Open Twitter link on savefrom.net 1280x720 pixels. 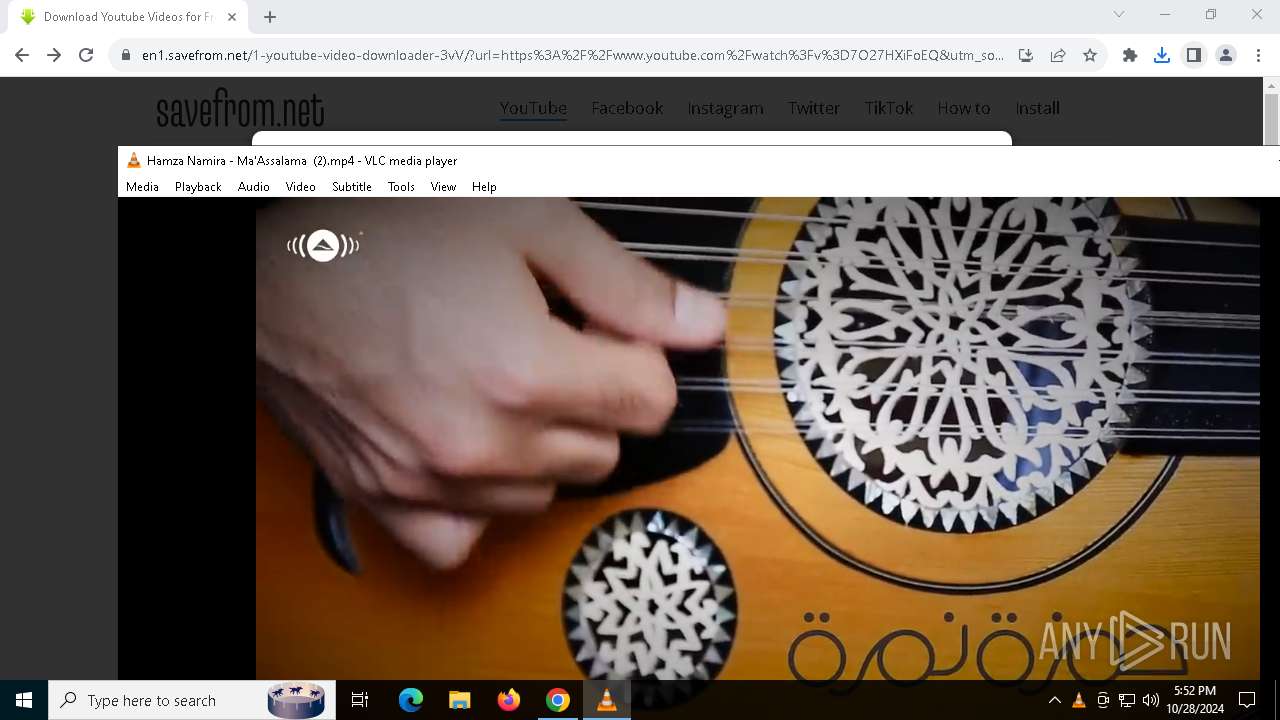(x=813, y=108)
